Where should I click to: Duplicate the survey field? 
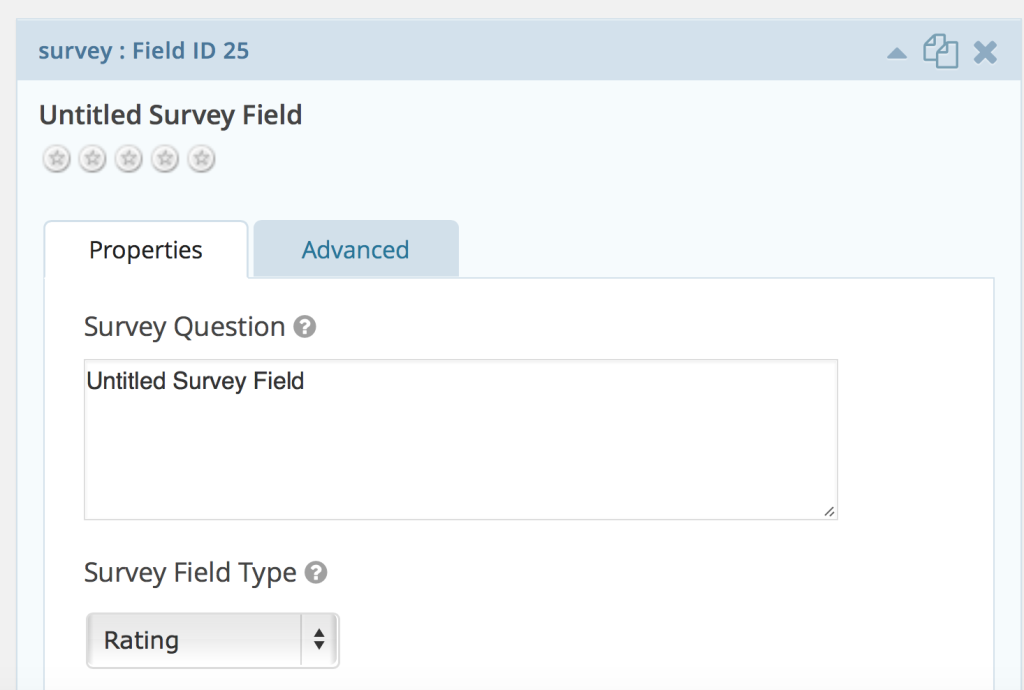click(938, 51)
